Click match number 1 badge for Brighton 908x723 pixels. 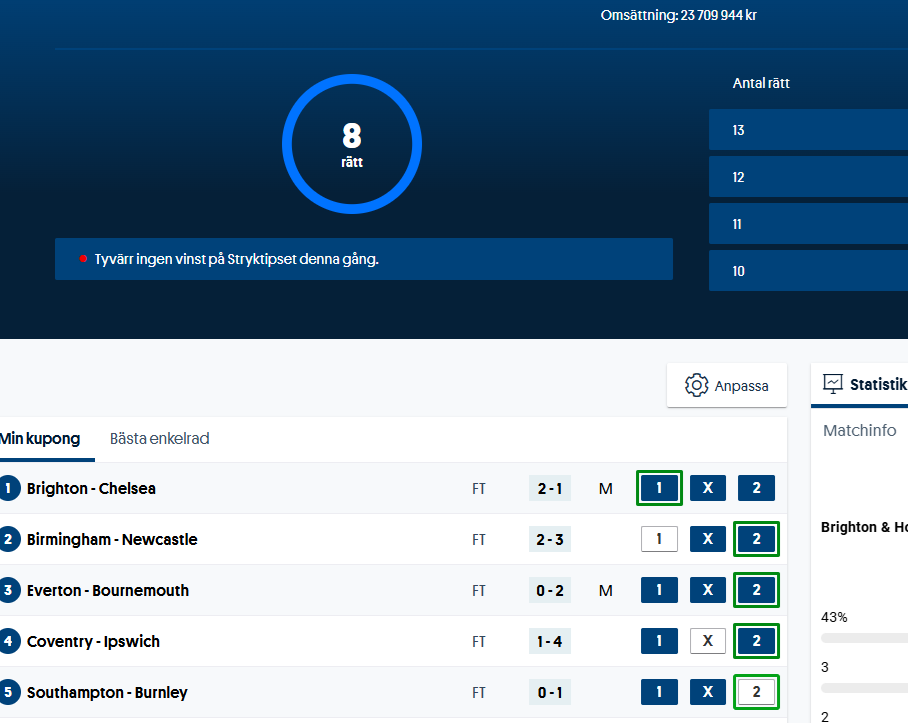tap(9, 488)
